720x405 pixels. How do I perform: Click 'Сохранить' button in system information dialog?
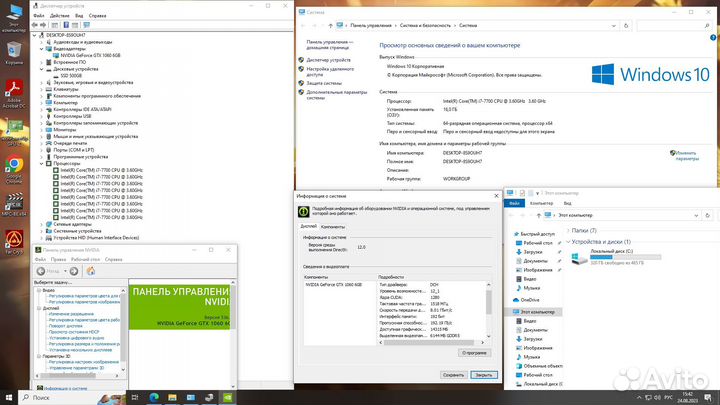point(453,375)
